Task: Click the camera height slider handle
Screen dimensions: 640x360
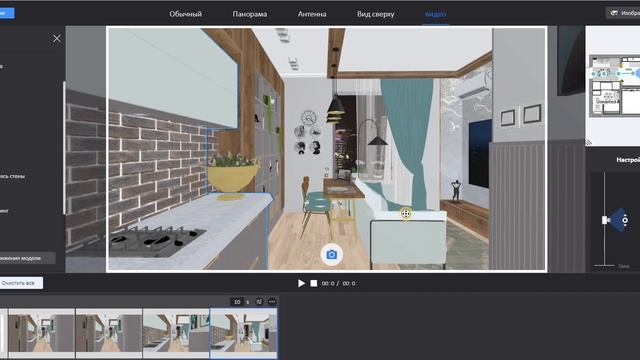Action: coord(604,220)
